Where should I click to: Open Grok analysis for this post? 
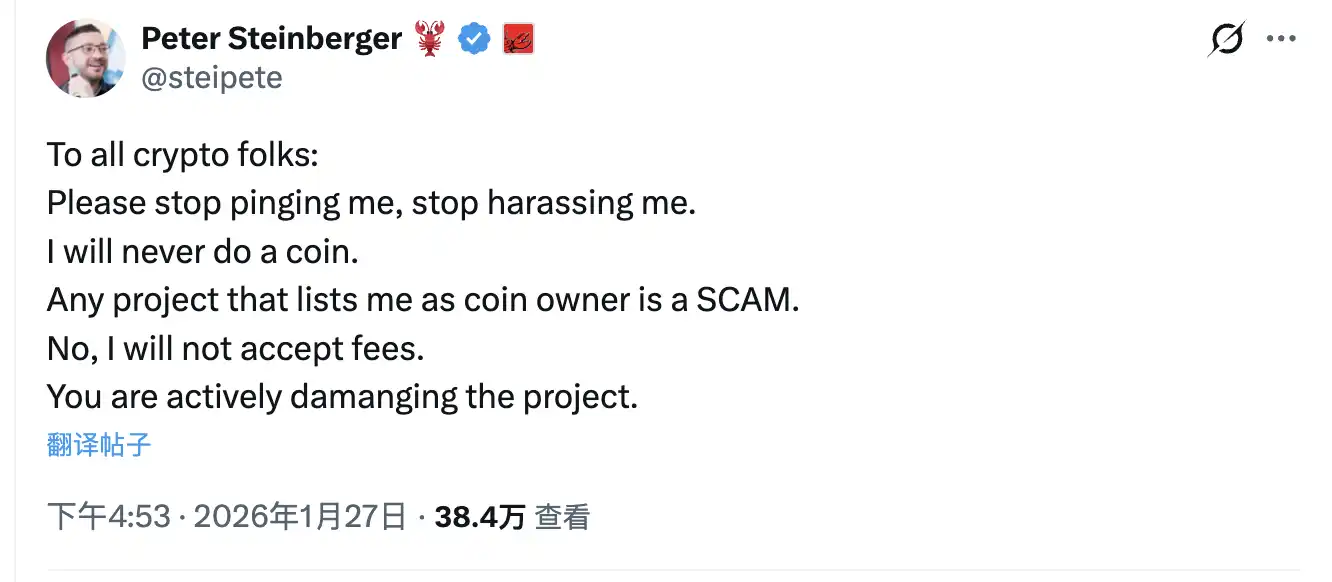coord(1225,38)
